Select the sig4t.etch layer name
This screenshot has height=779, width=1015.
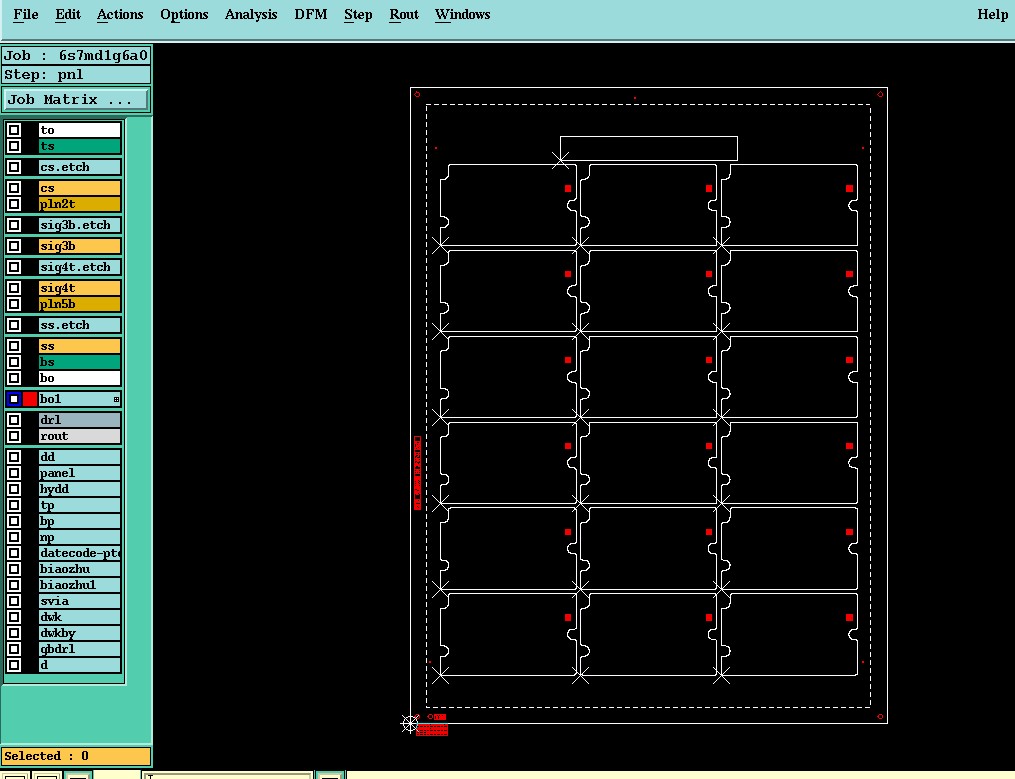(80, 267)
